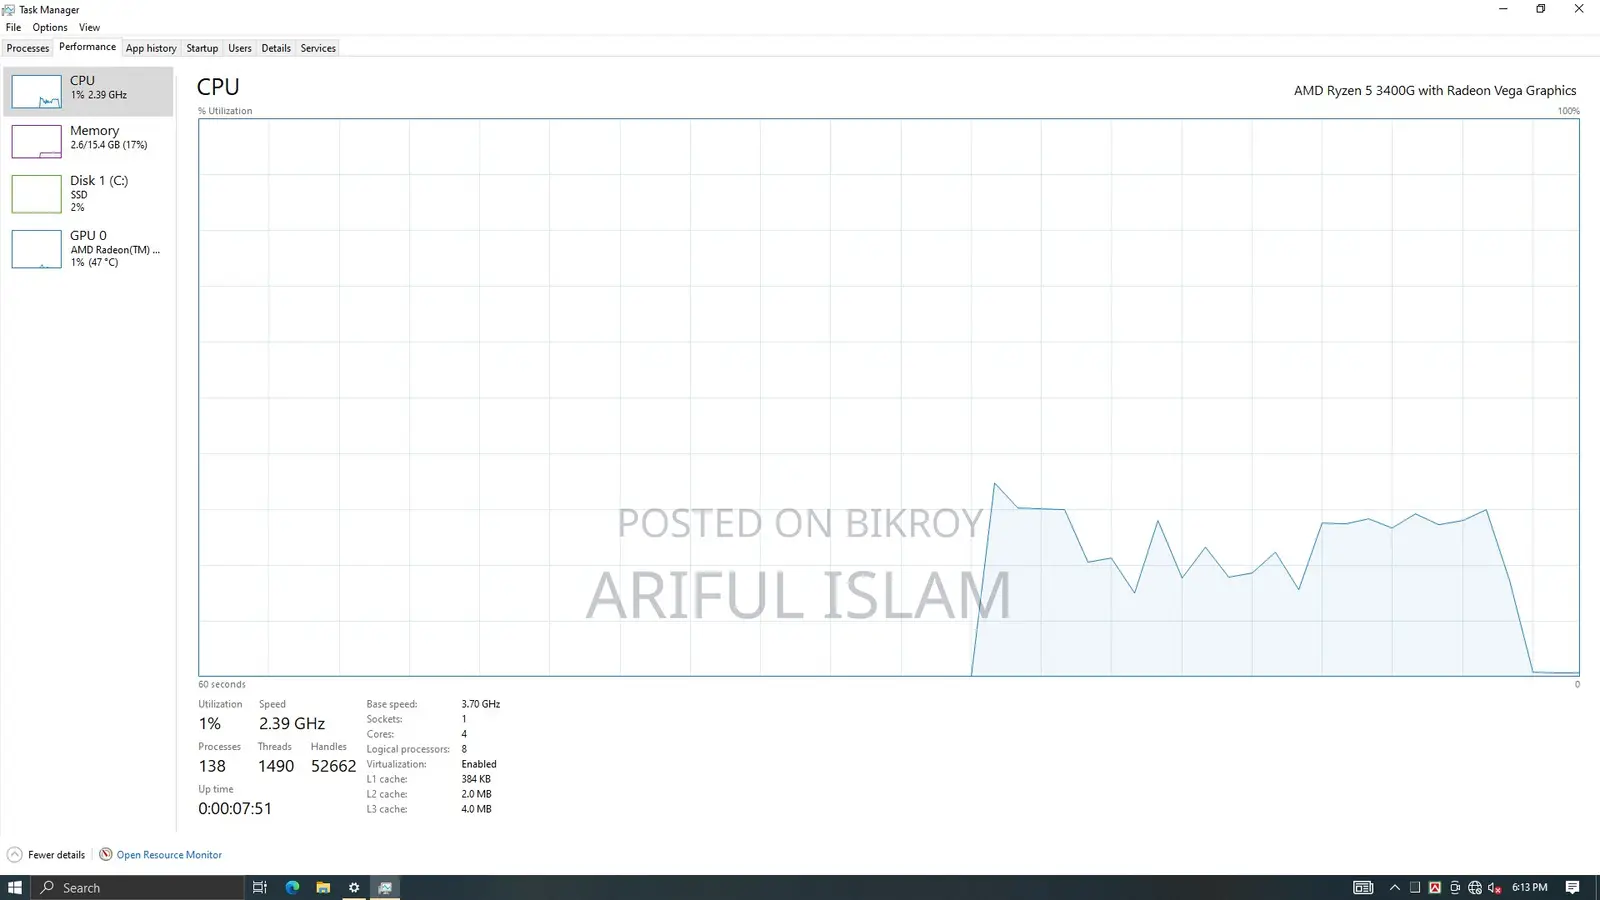
Task: Open Task View from the taskbar
Action: [x=259, y=887]
